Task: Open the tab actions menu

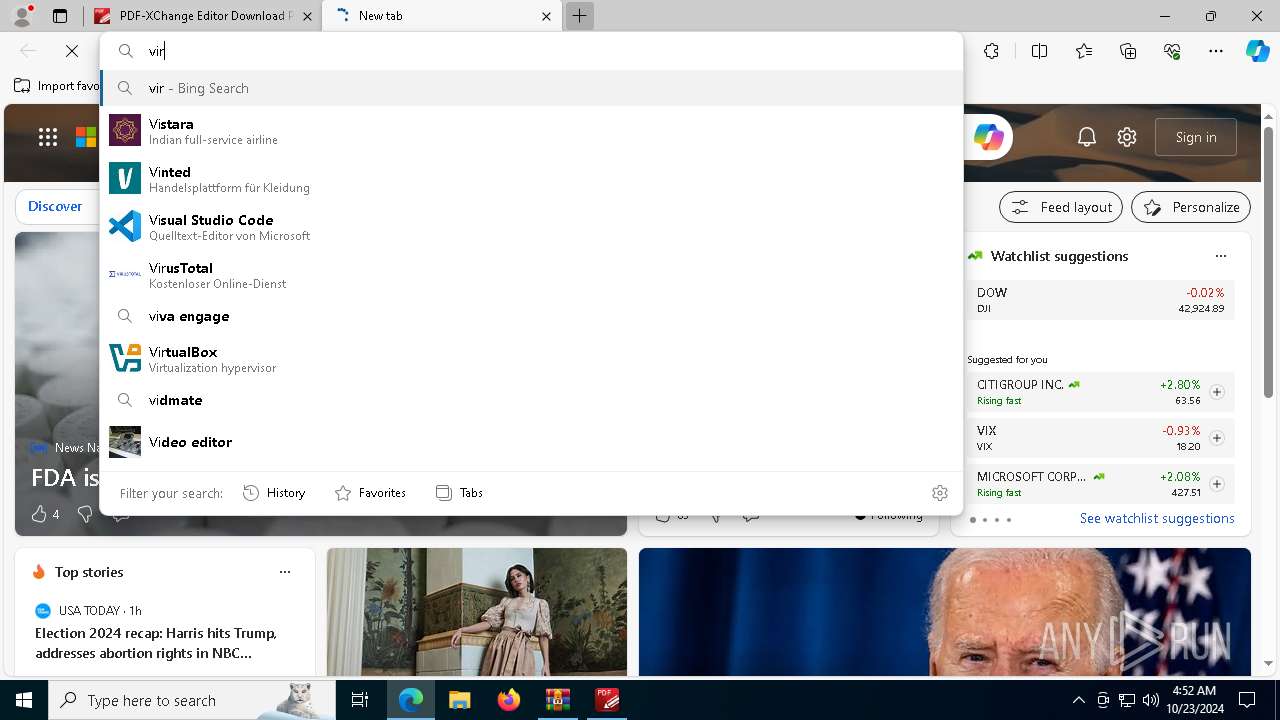Action: click(60, 16)
